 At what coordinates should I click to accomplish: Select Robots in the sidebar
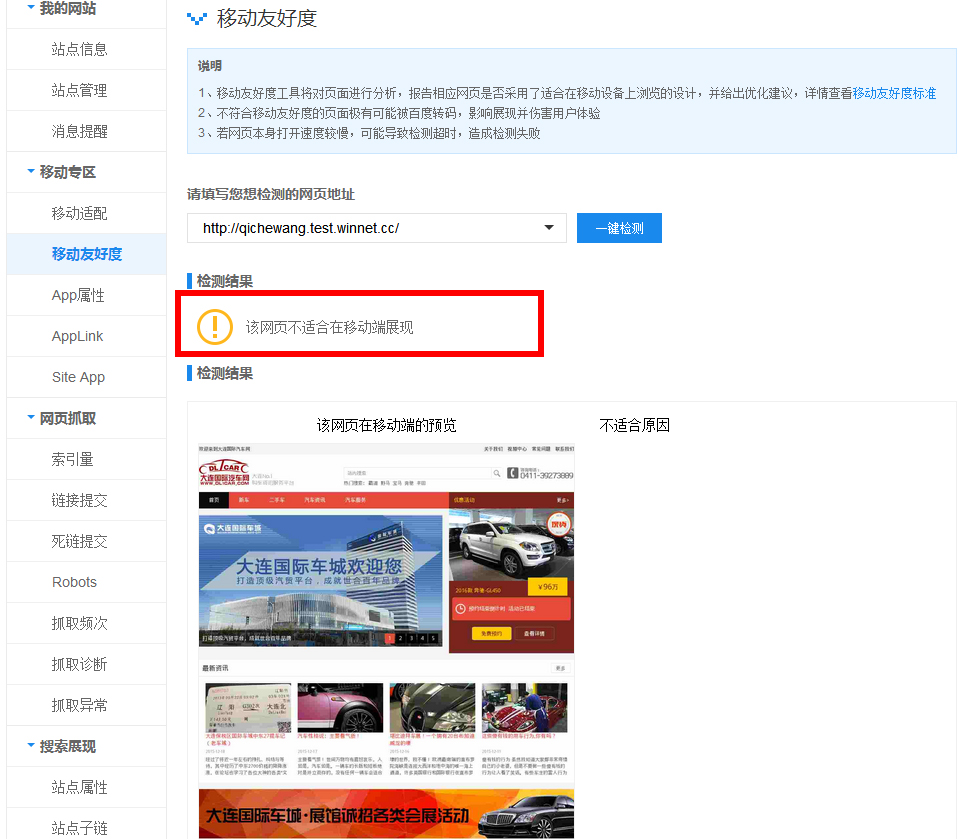[x=74, y=581]
